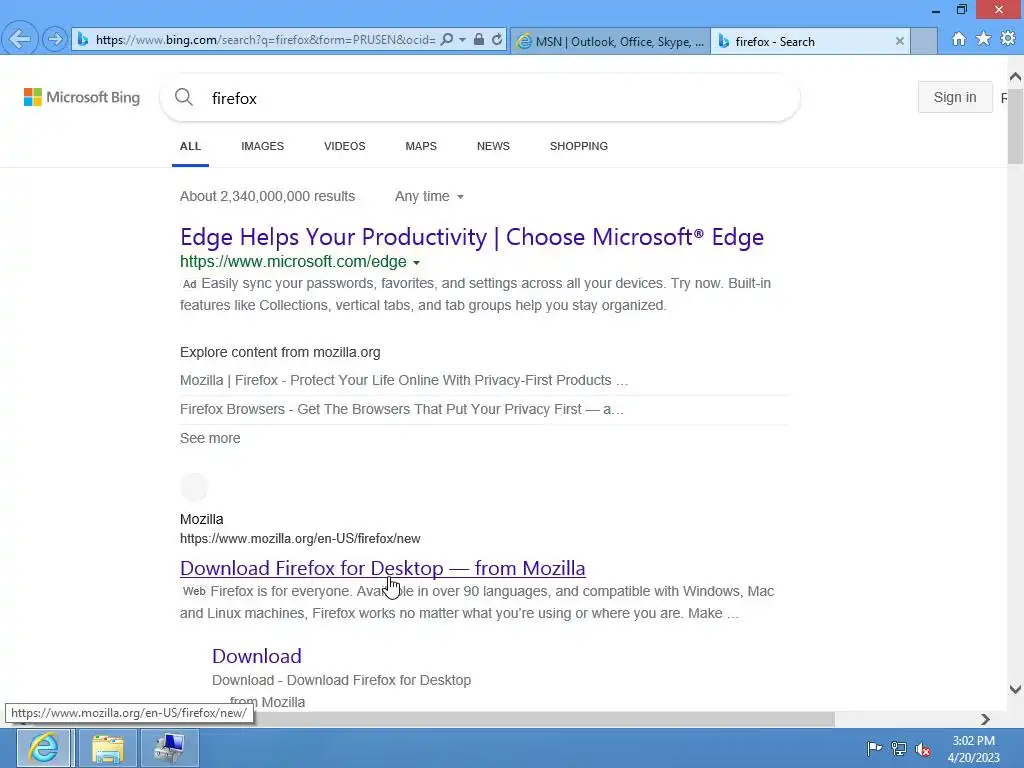Switch to VIDEOS results
The image size is (1024, 768).
click(345, 146)
